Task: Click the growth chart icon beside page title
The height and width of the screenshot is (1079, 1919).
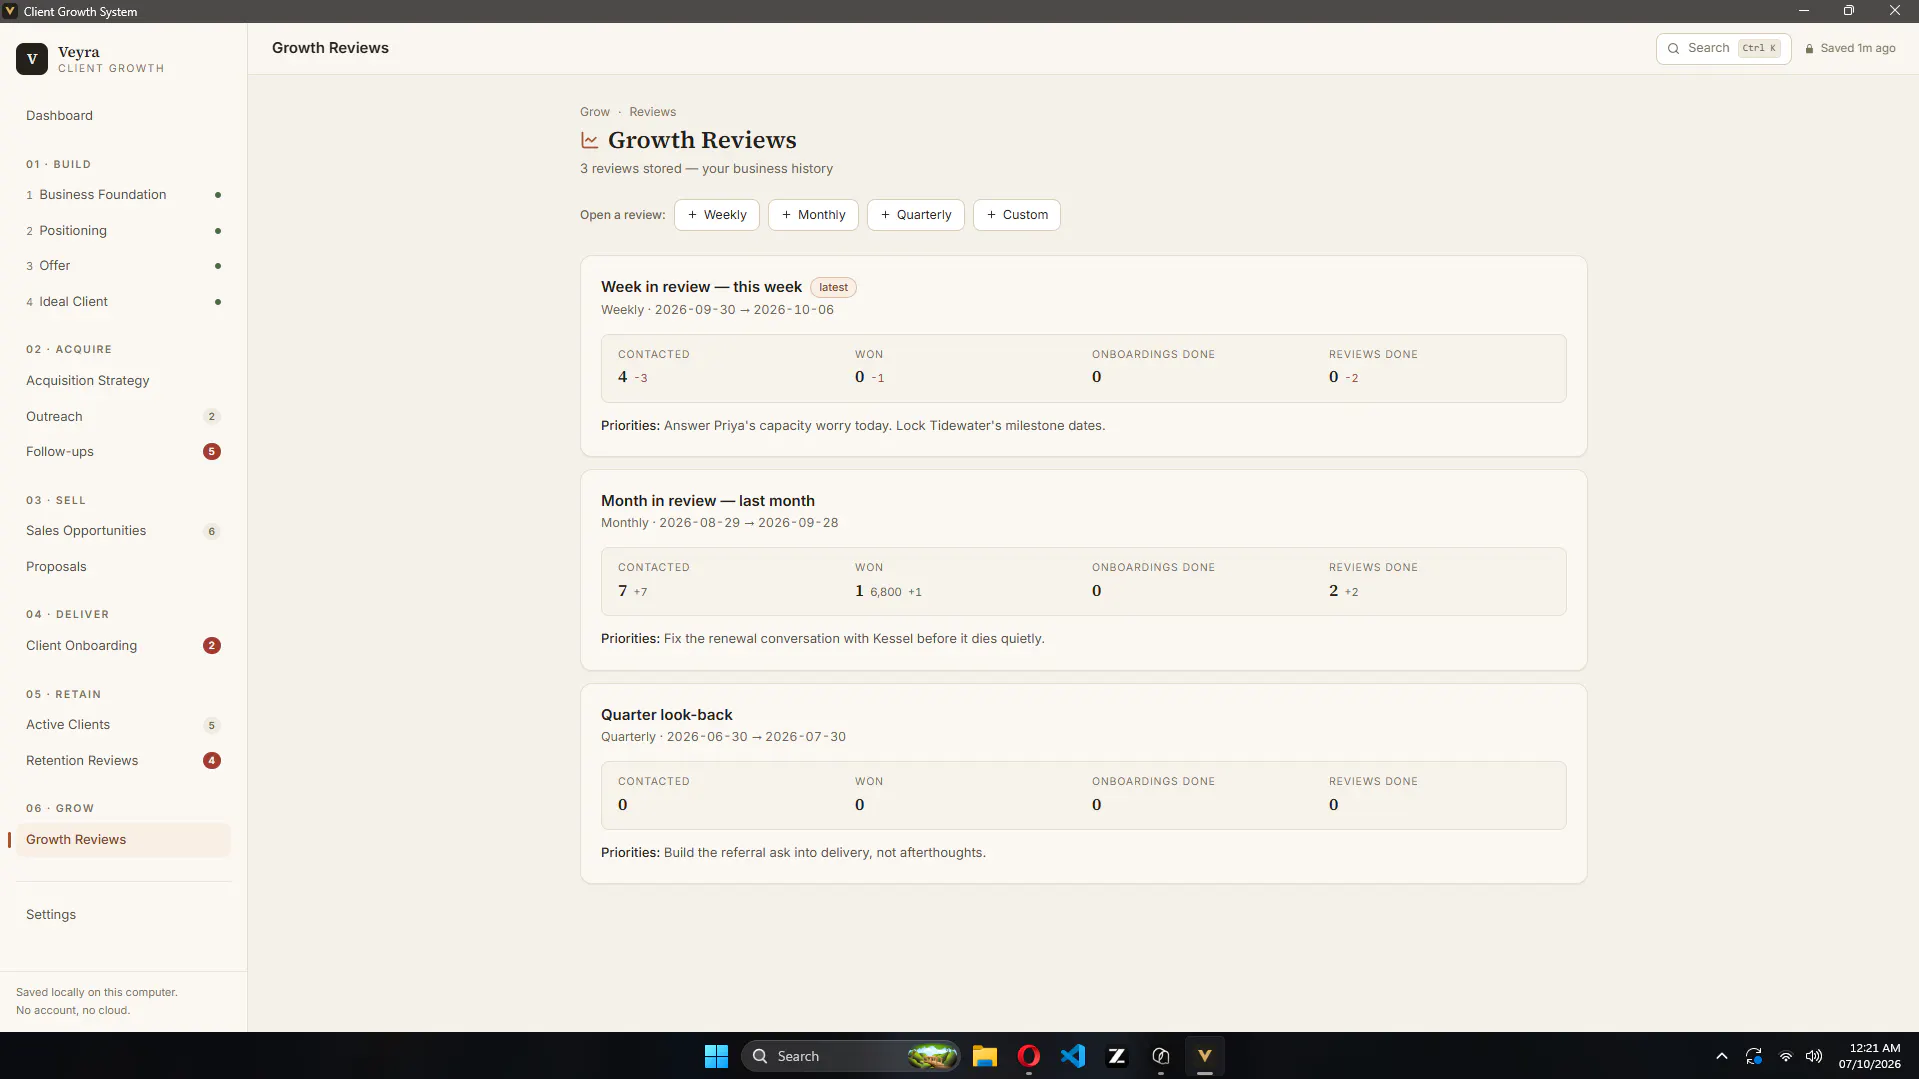Action: pos(590,141)
